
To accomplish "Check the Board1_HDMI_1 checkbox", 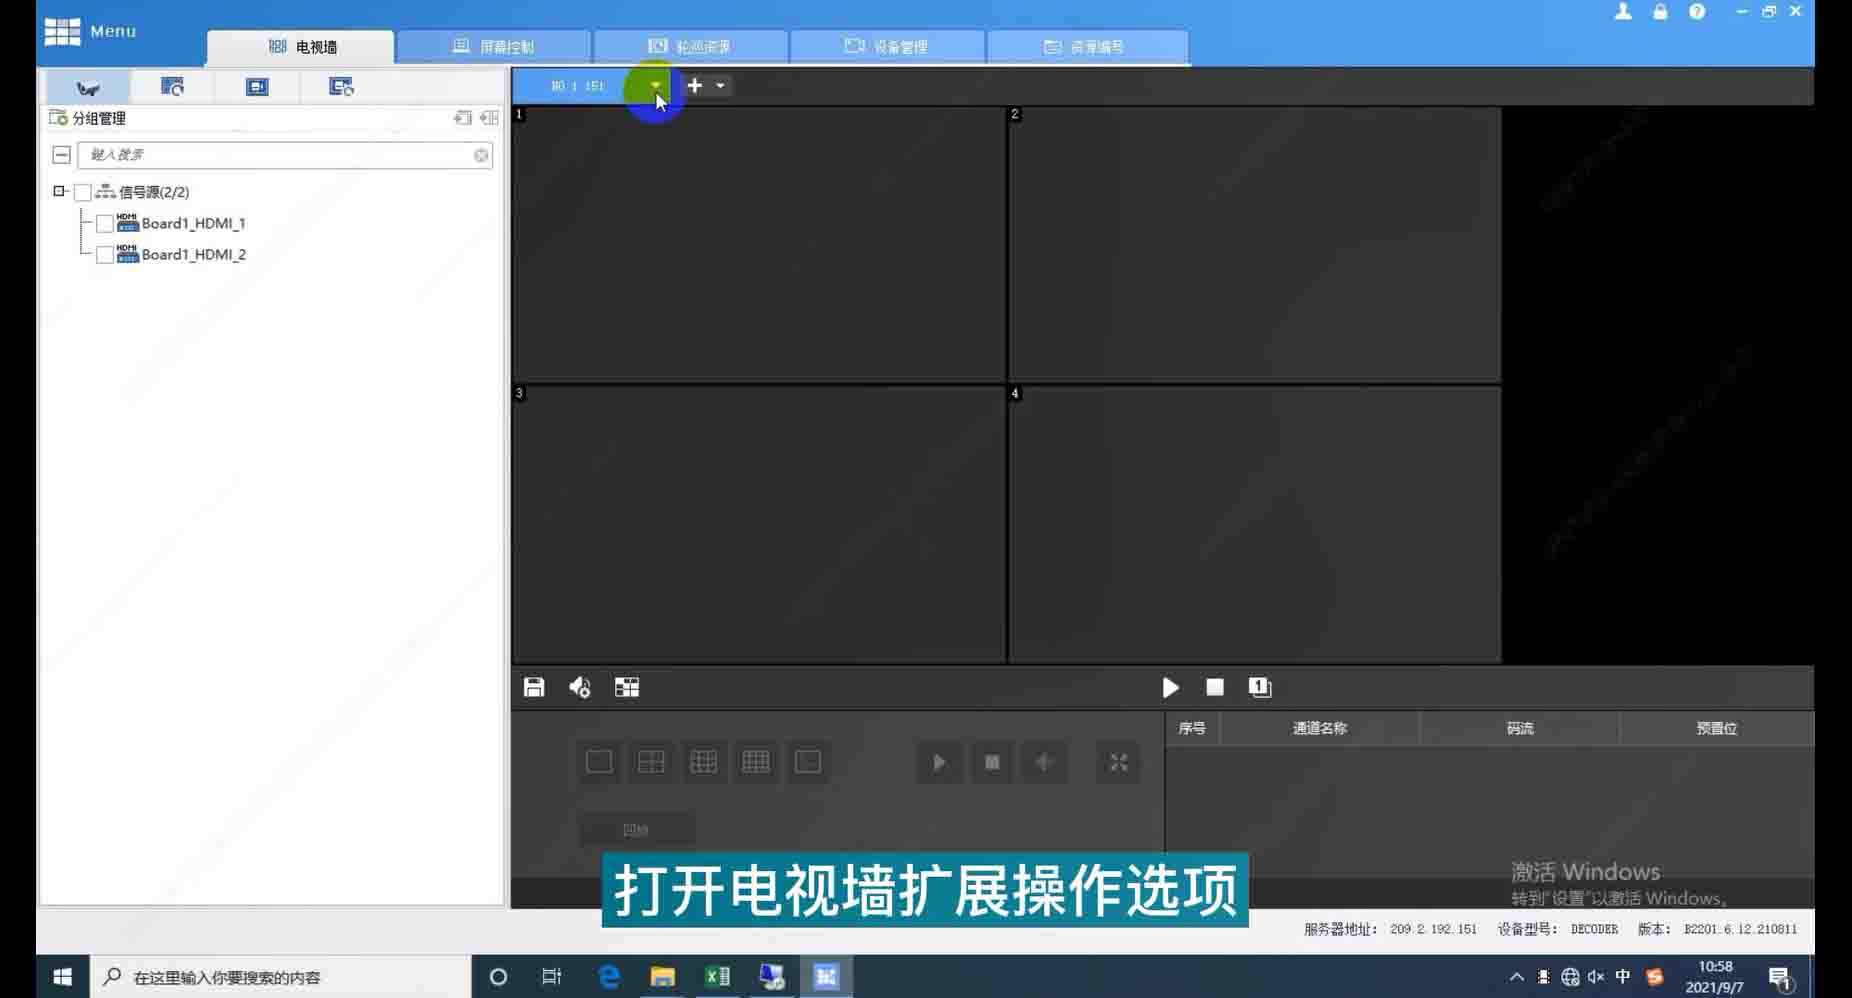I will click(104, 223).
